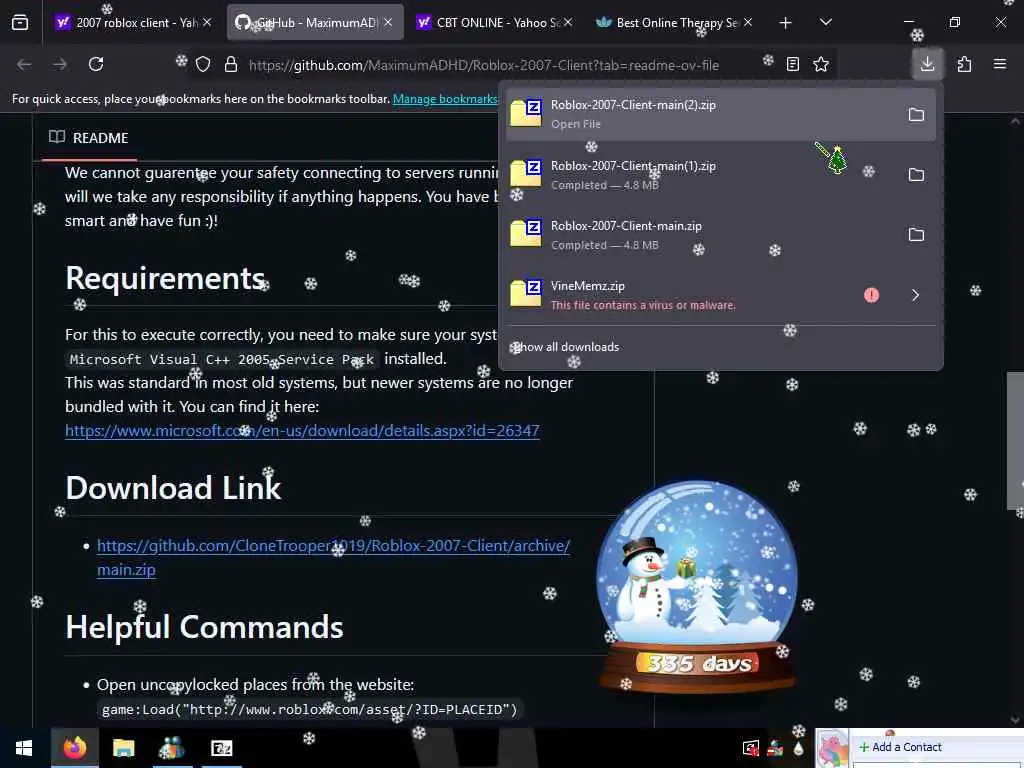Bookmark this page with star icon

coord(821,64)
